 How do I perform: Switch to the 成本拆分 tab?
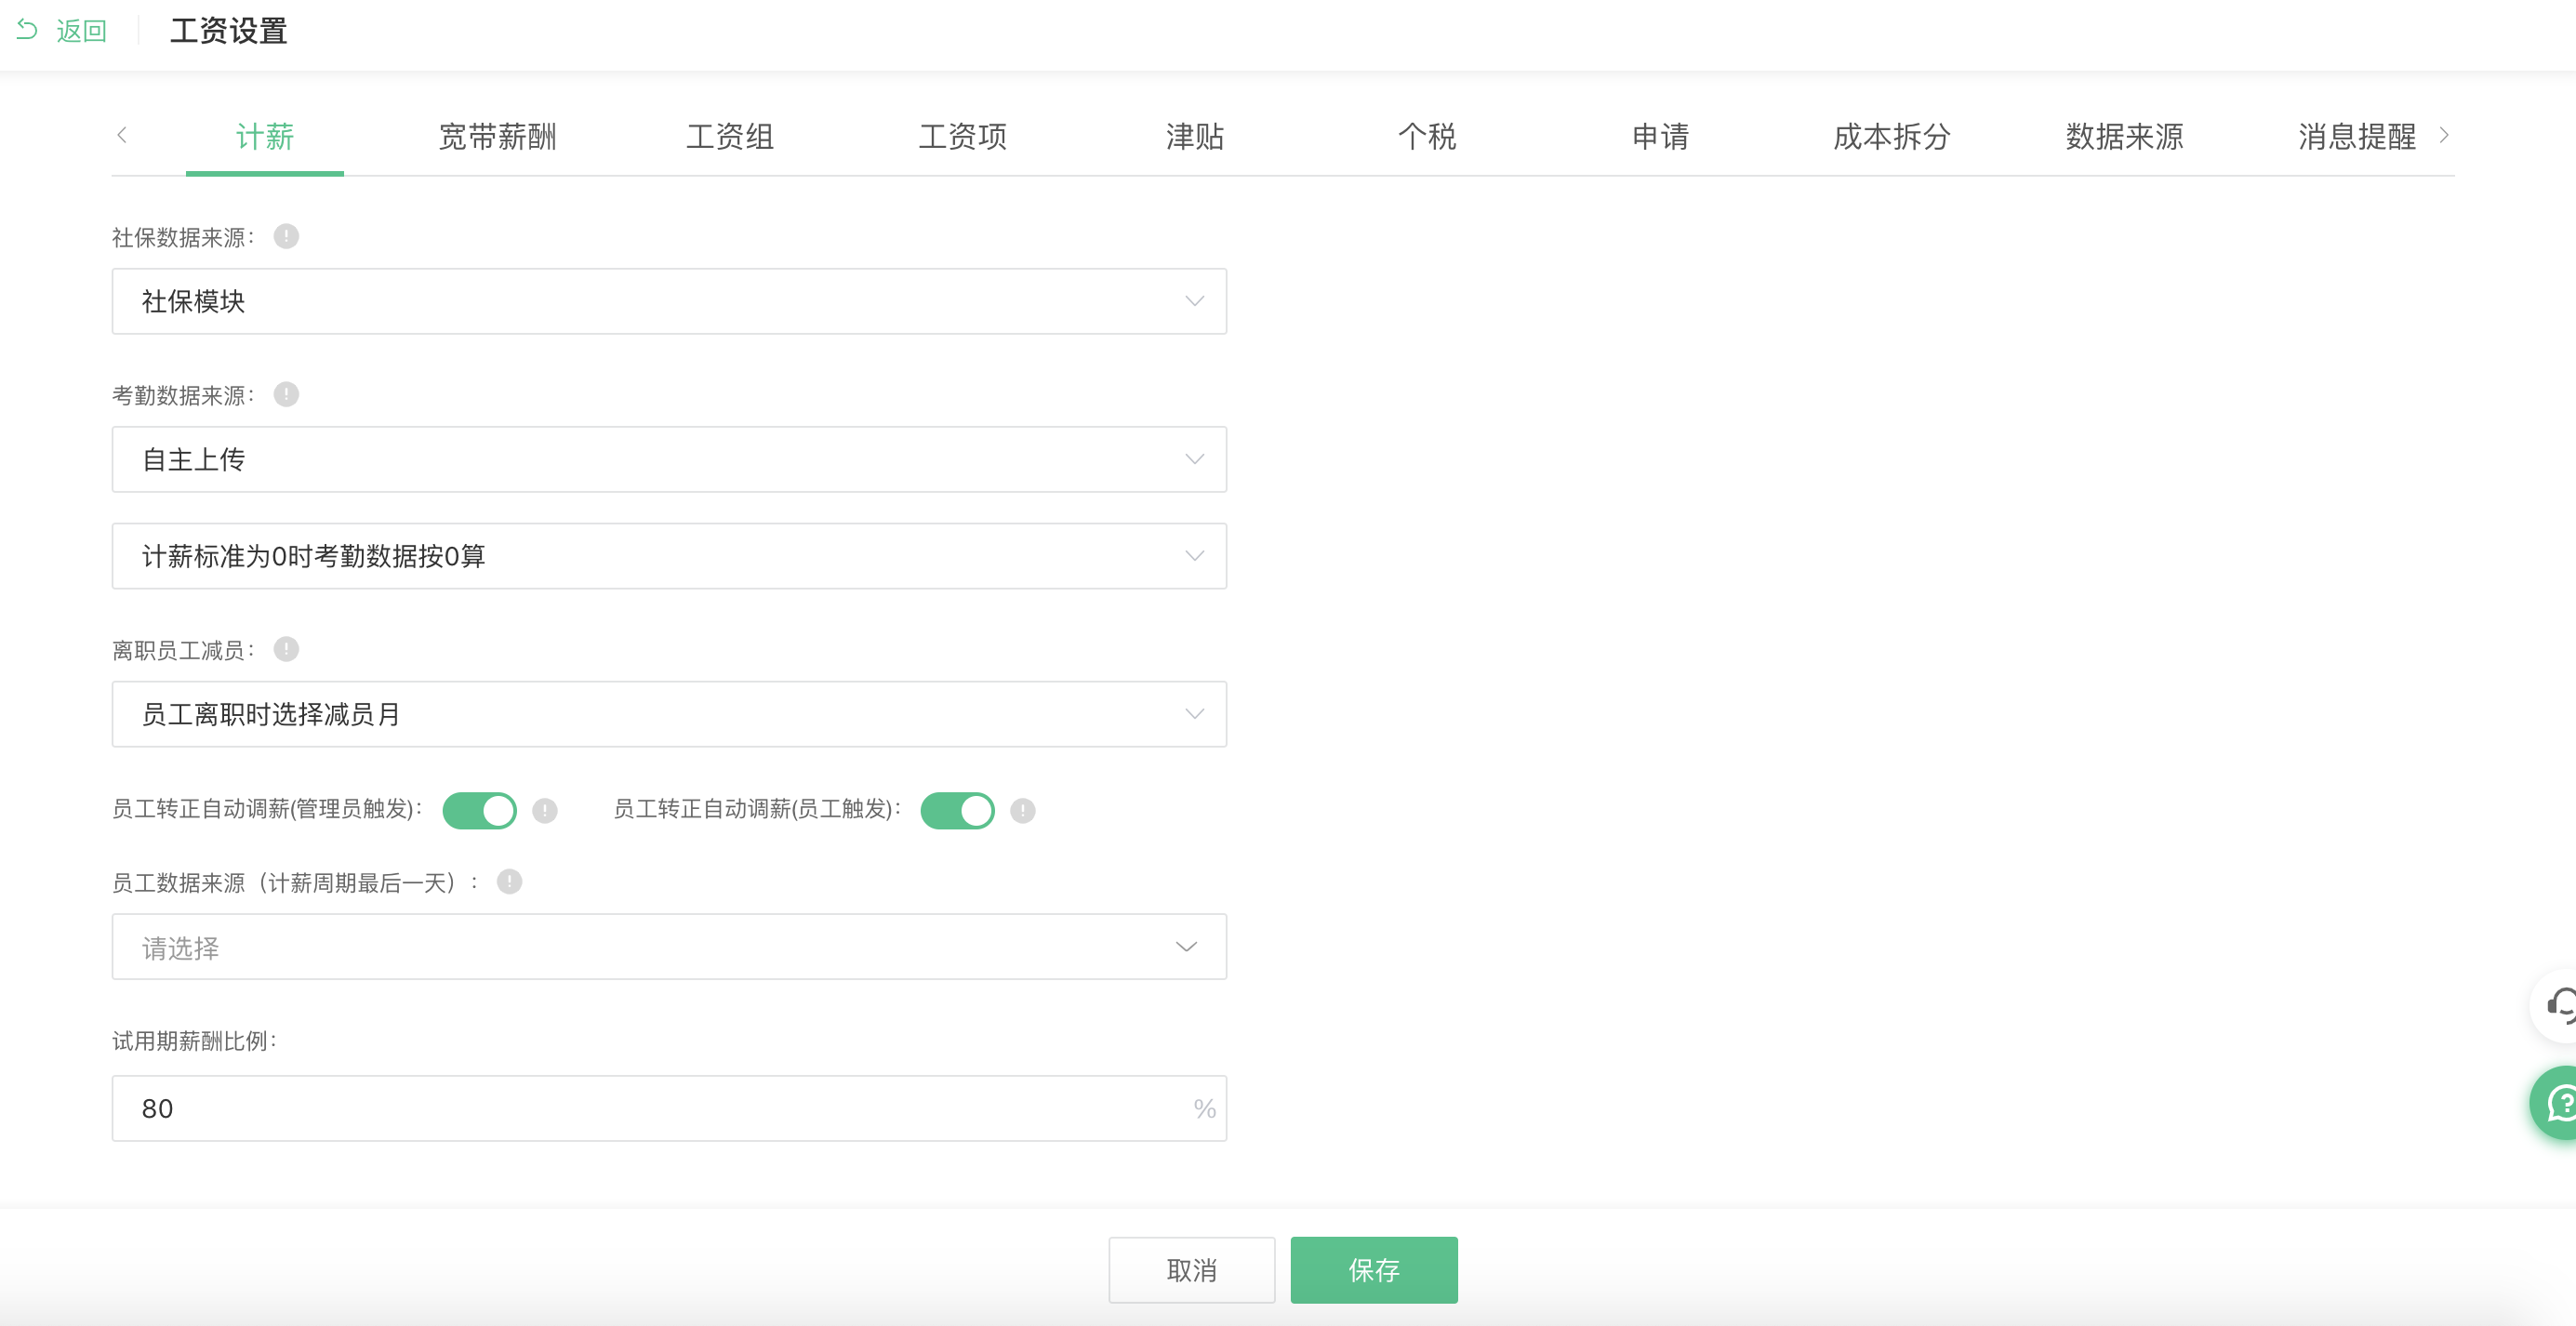tap(1892, 137)
